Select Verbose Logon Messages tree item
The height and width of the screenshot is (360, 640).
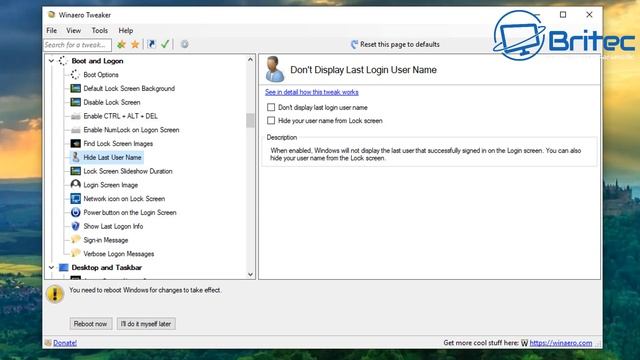pyautogui.click(x=119, y=254)
